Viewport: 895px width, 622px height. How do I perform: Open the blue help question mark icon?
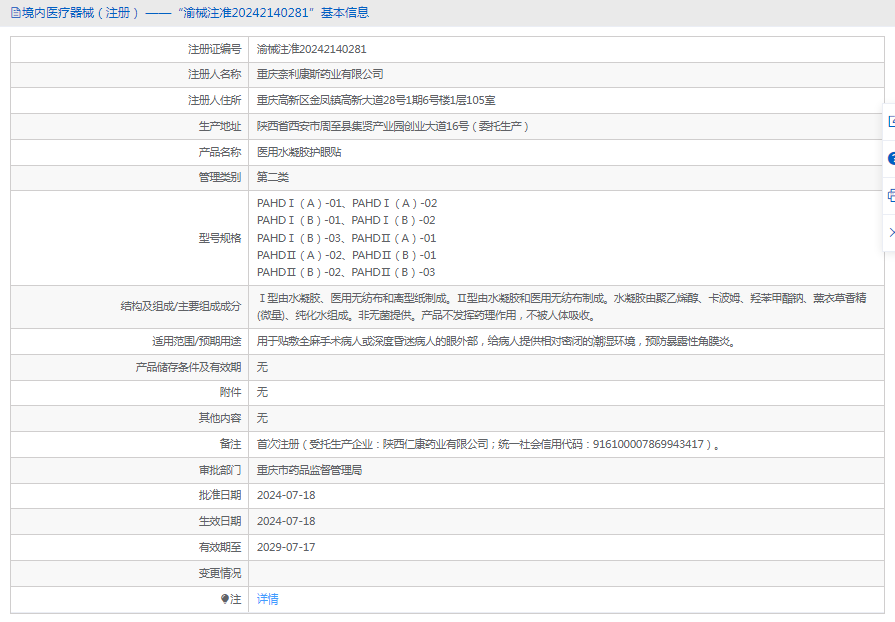pyautogui.click(x=890, y=159)
